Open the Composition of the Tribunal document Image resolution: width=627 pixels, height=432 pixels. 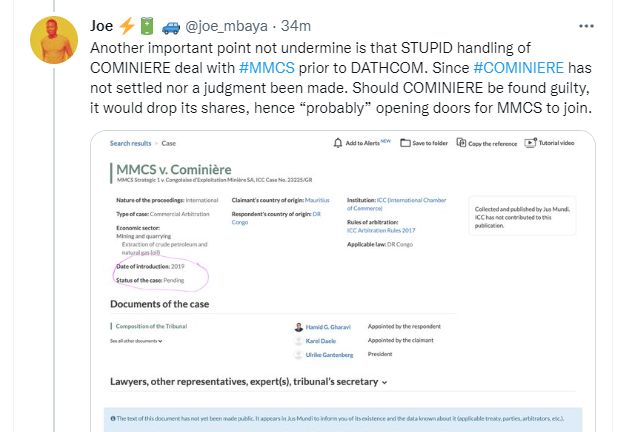pyautogui.click(x=149, y=327)
